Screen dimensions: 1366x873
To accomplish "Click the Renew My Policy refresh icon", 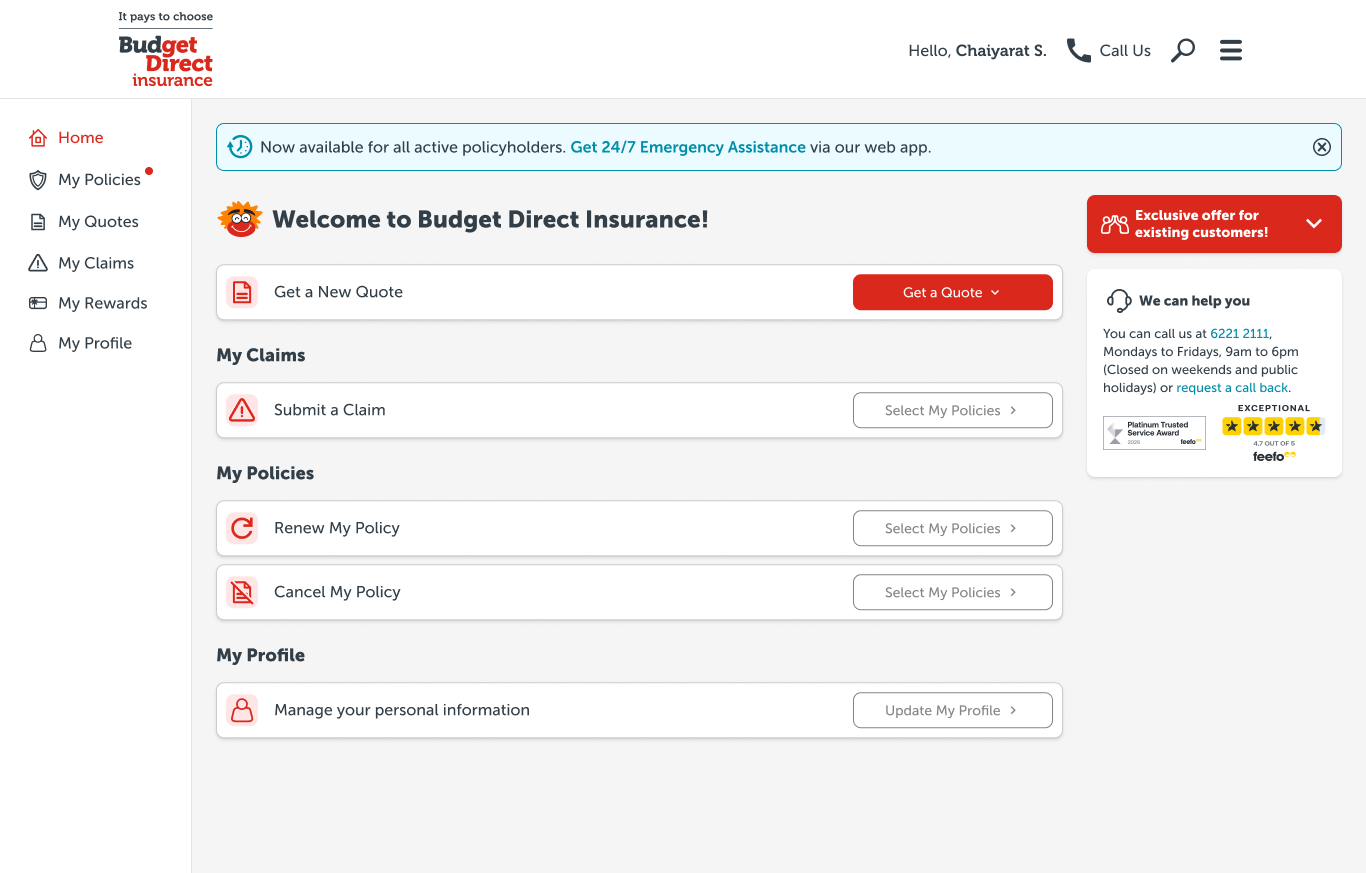I will [x=242, y=528].
